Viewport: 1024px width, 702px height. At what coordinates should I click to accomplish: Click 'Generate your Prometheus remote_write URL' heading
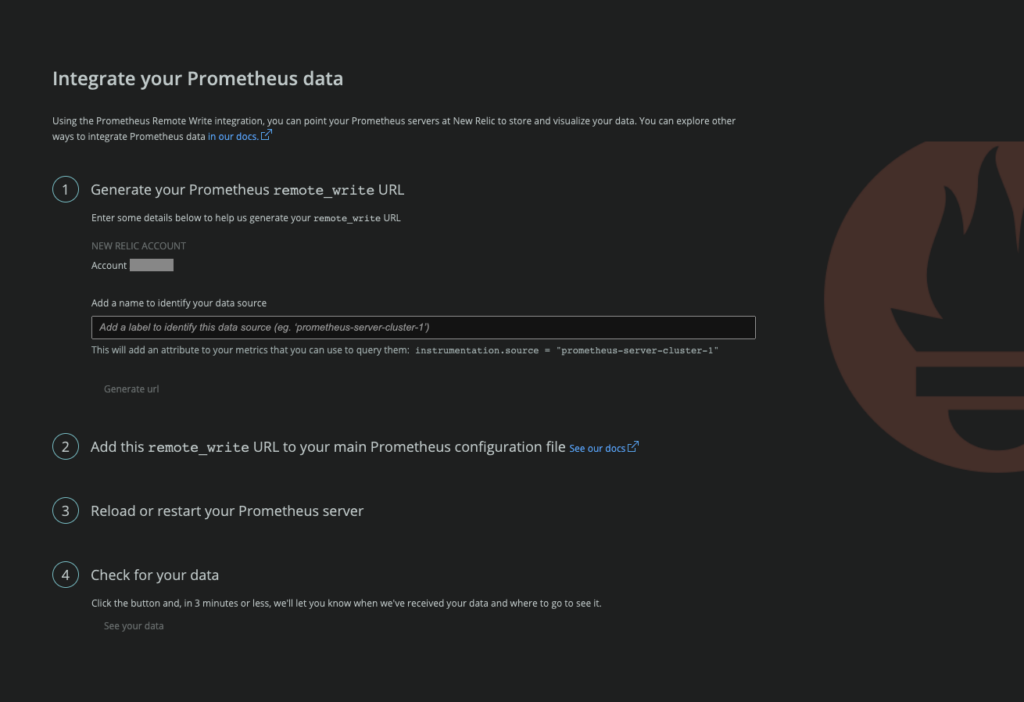247,190
